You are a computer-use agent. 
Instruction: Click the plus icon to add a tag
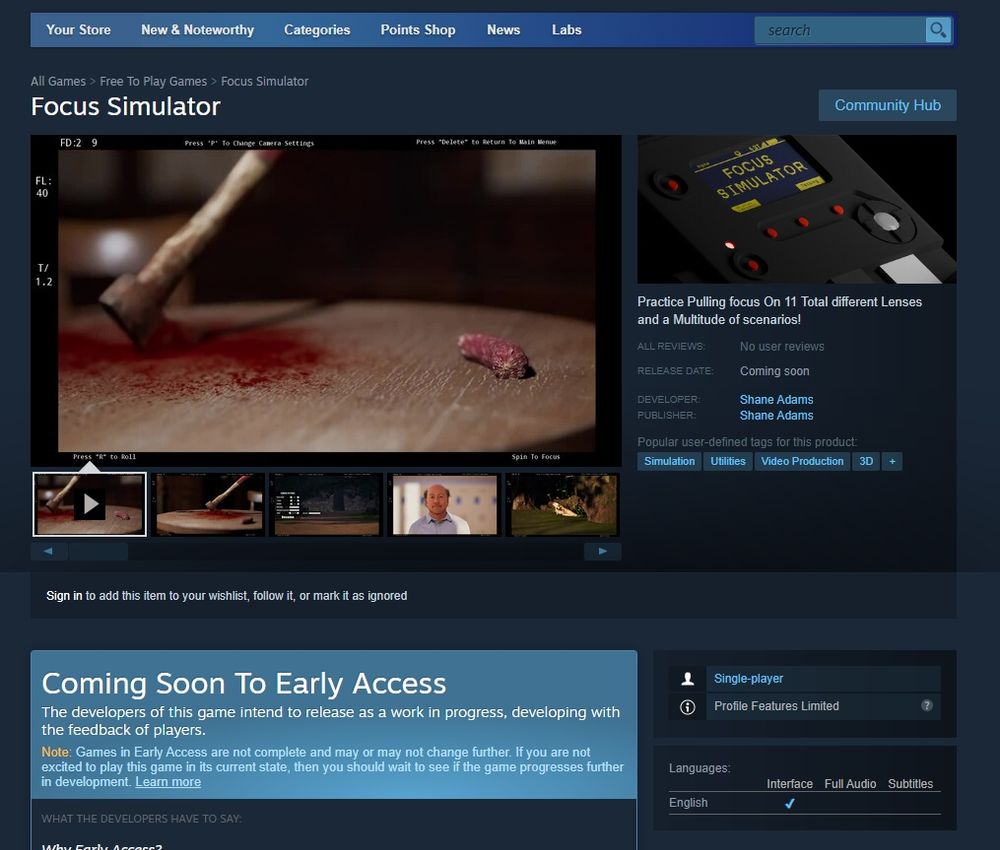click(892, 461)
